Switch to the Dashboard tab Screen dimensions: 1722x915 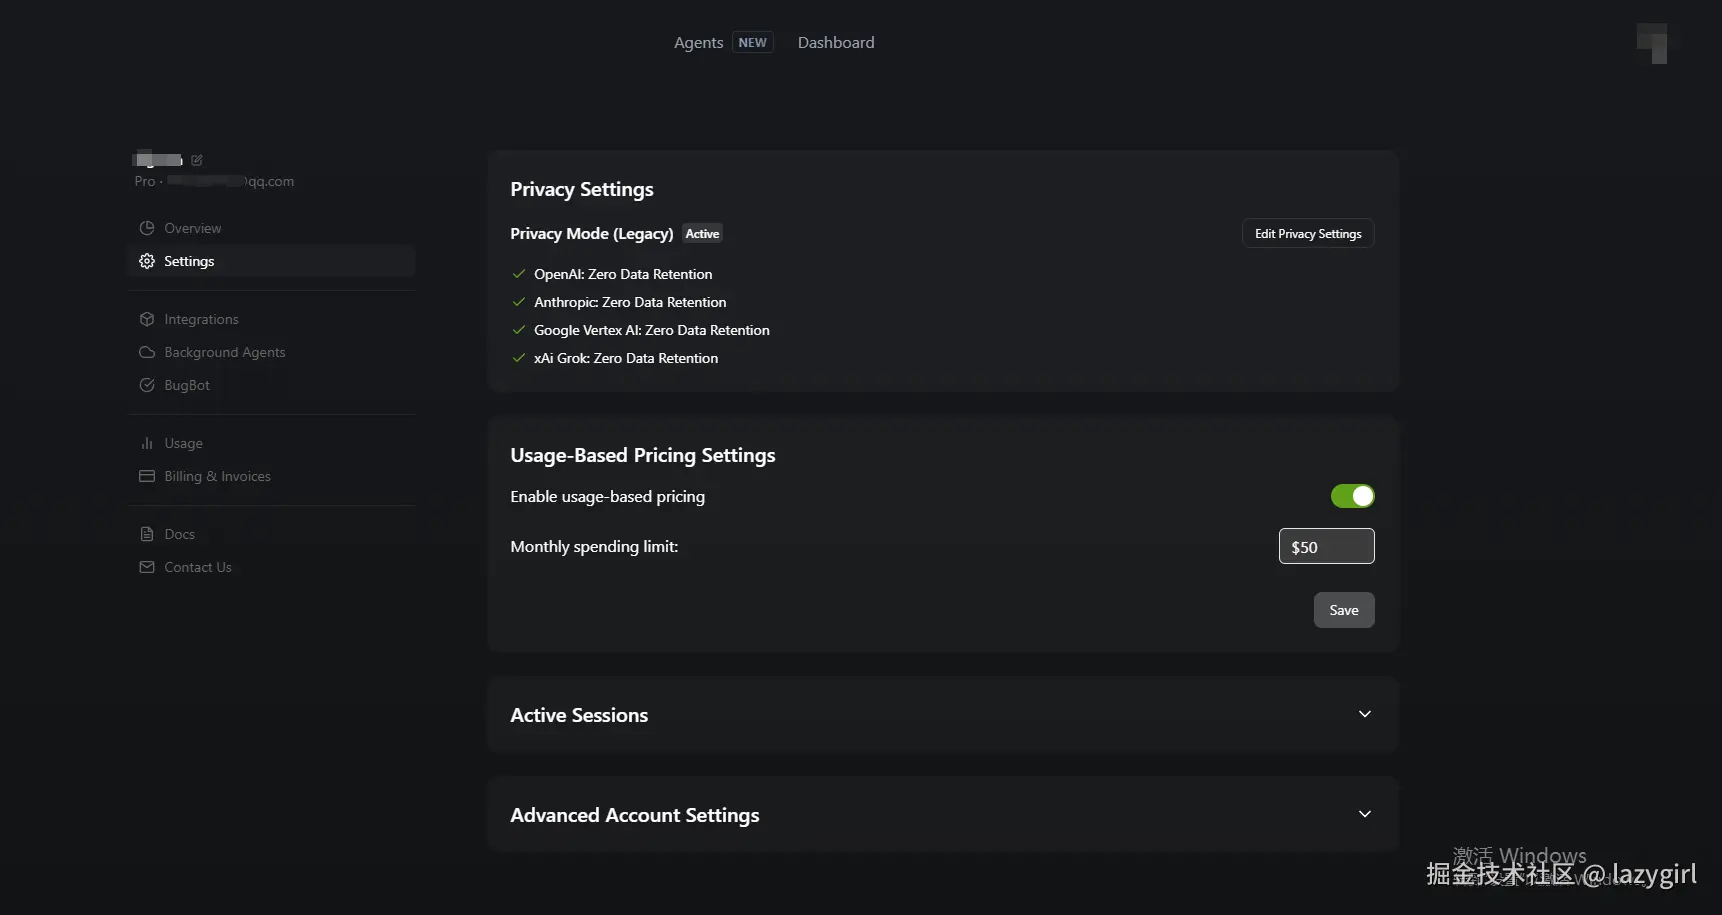click(x=836, y=42)
